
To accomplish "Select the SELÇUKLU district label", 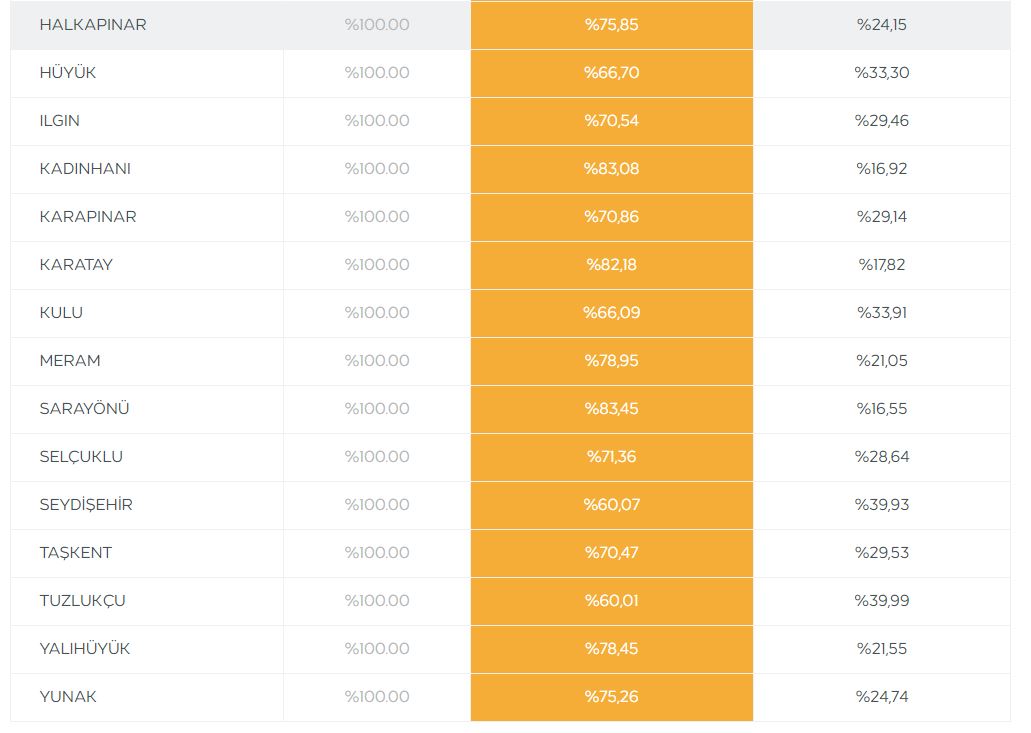I will [x=81, y=457].
